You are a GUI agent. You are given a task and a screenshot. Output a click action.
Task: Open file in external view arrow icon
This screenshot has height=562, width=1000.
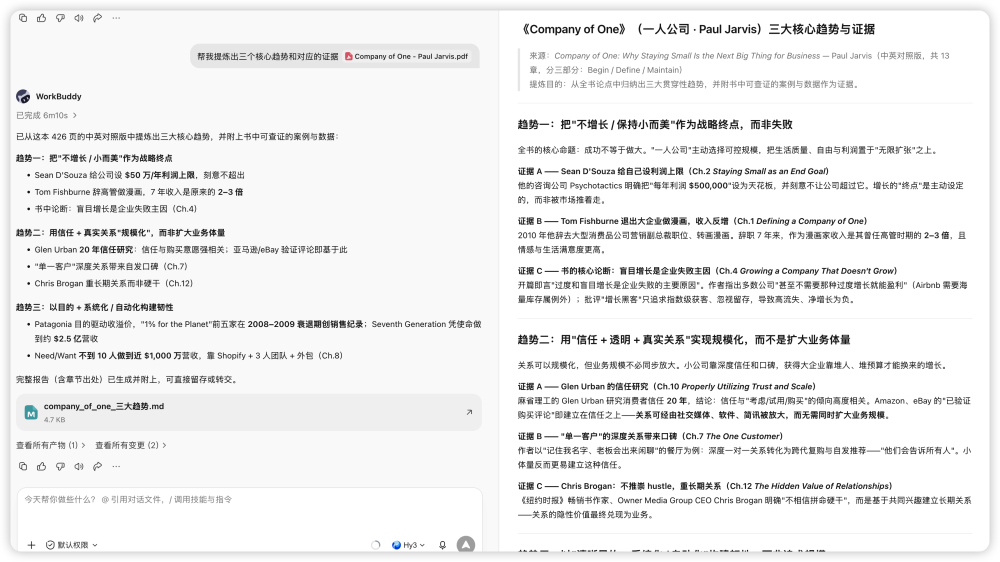469,412
